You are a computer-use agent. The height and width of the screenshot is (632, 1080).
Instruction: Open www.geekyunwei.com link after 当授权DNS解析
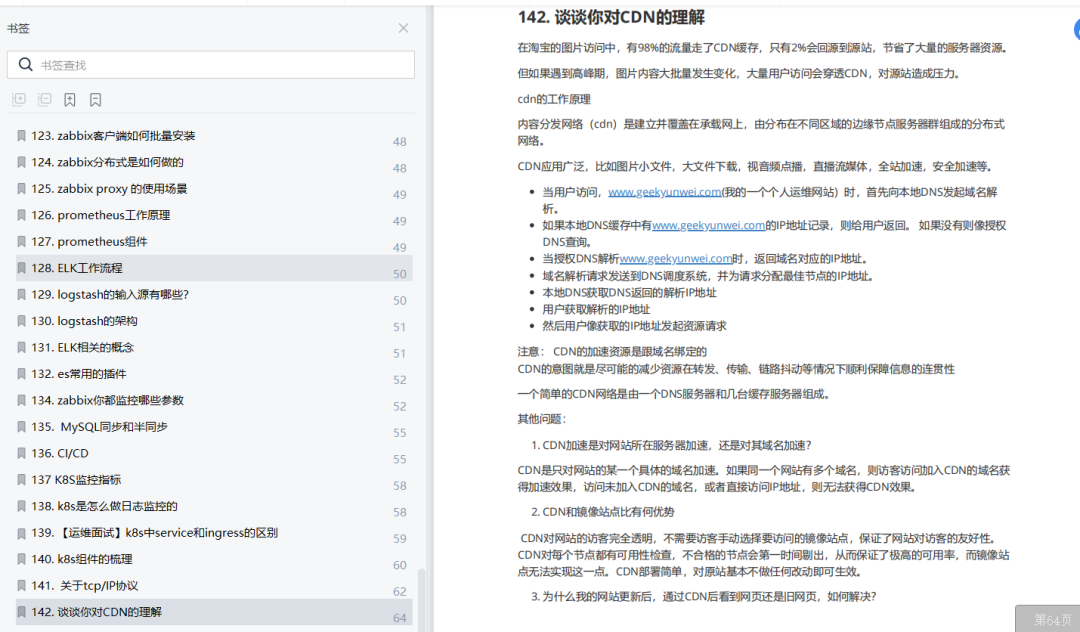[x=676, y=259]
